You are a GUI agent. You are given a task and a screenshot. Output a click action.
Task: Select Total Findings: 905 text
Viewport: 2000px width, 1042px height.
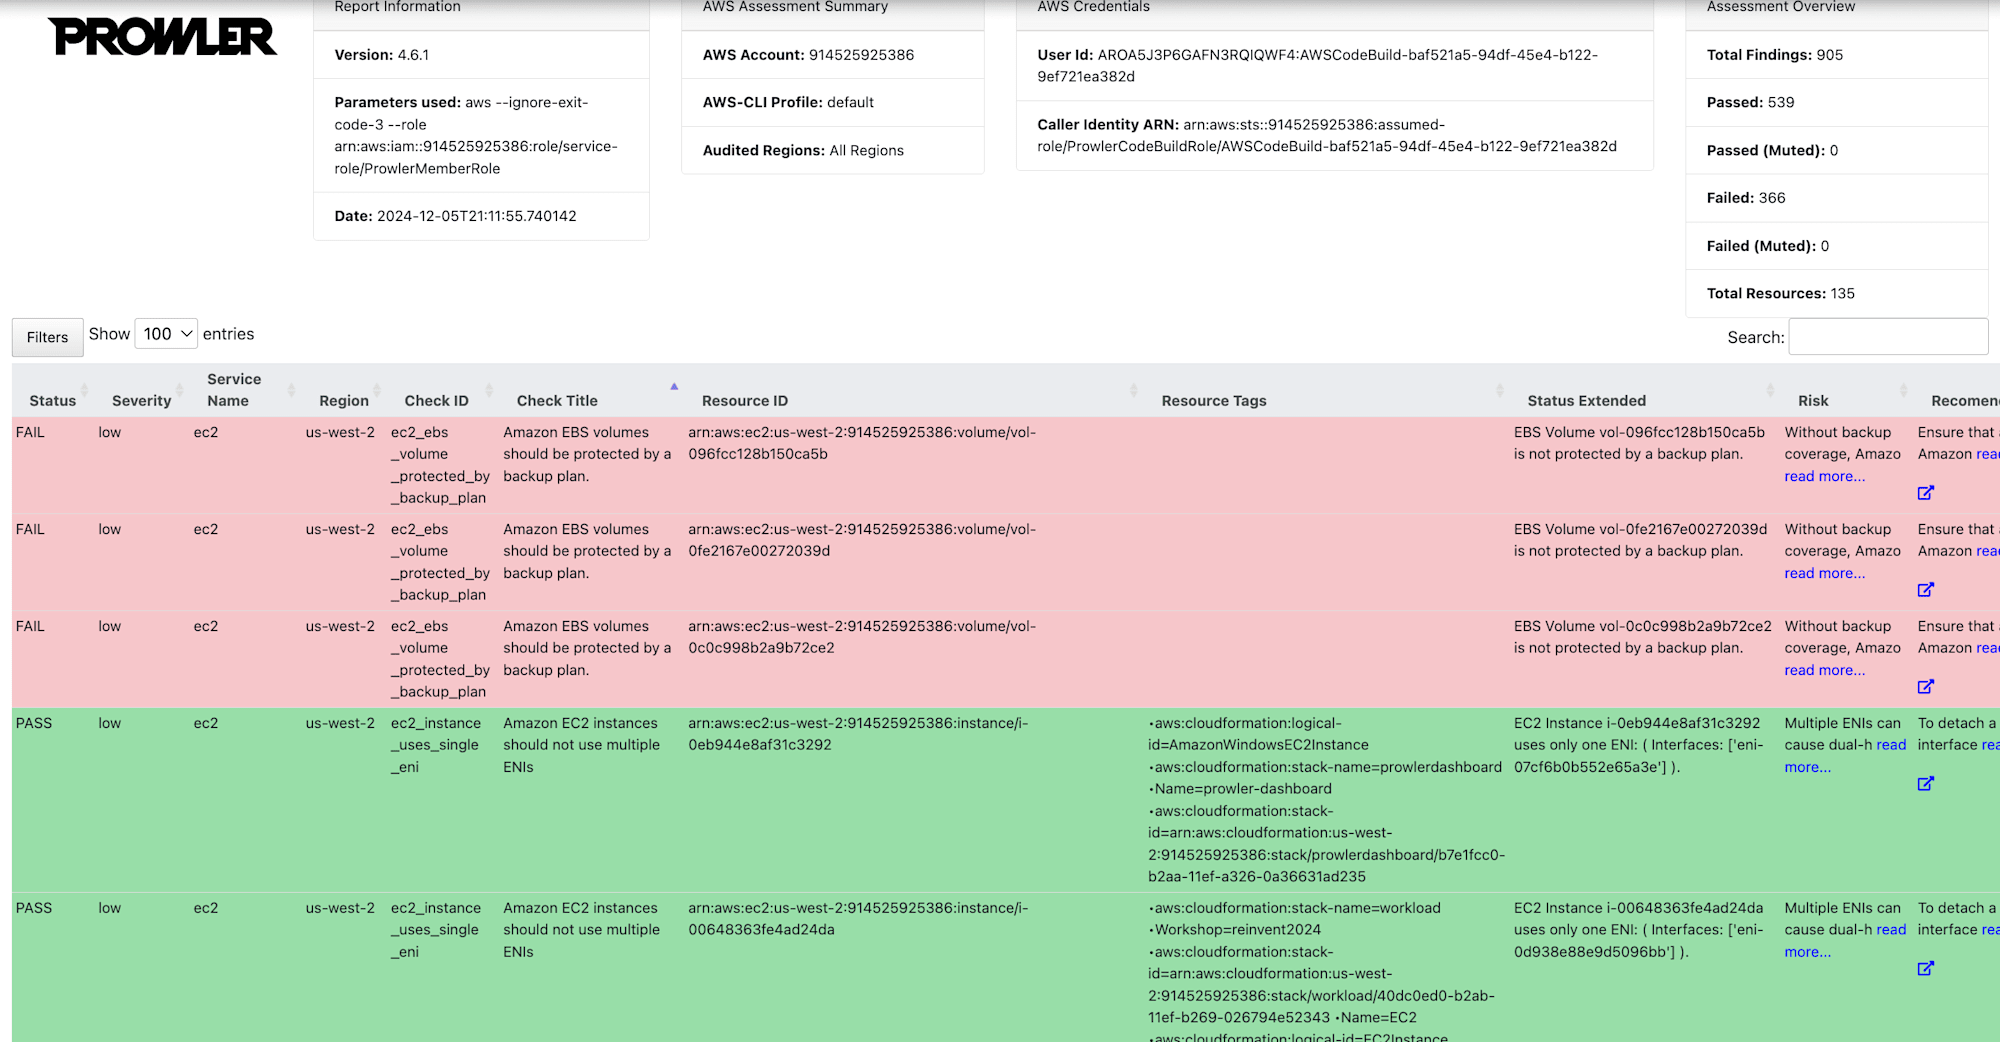pyautogui.click(x=1774, y=55)
